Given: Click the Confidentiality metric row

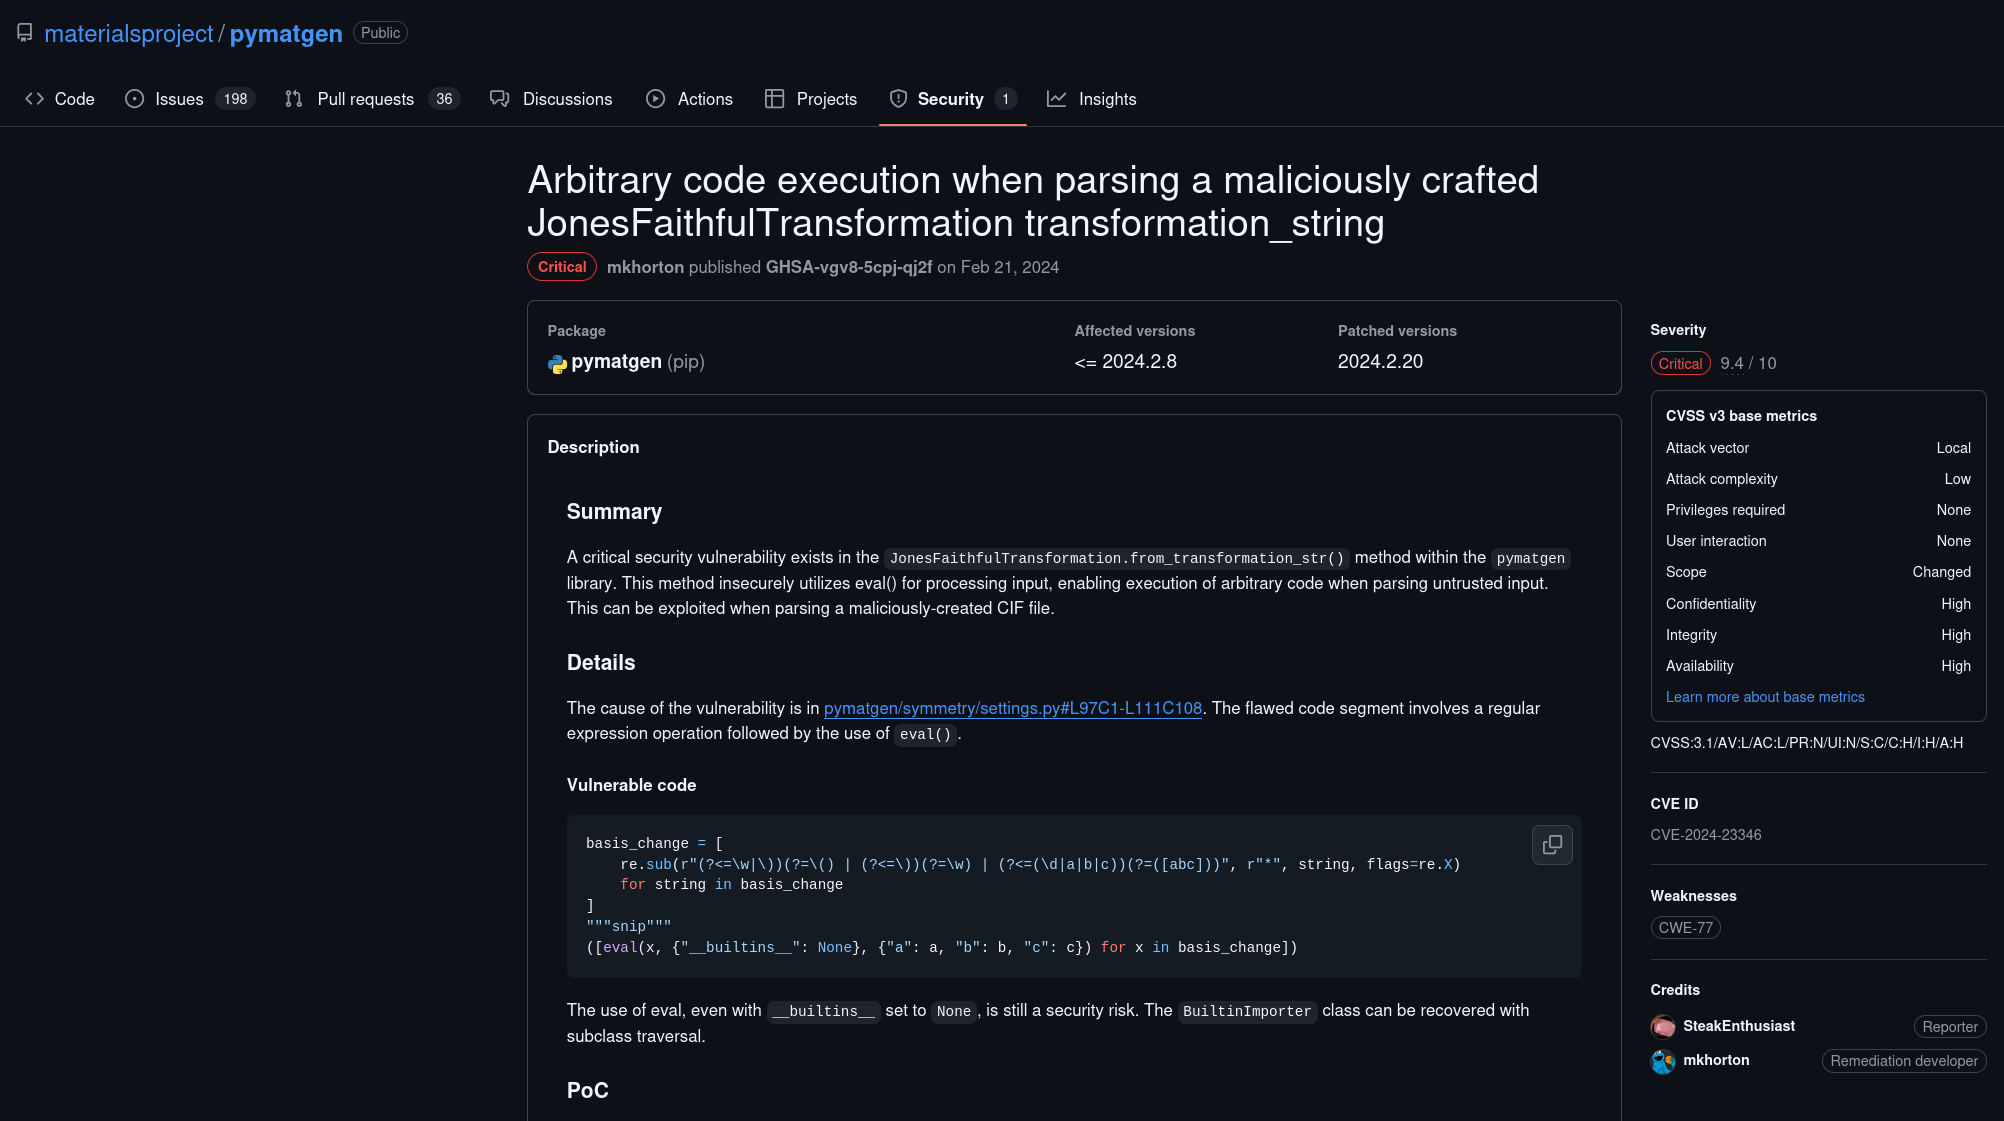Looking at the screenshot, I should (x=1818, y=604).
